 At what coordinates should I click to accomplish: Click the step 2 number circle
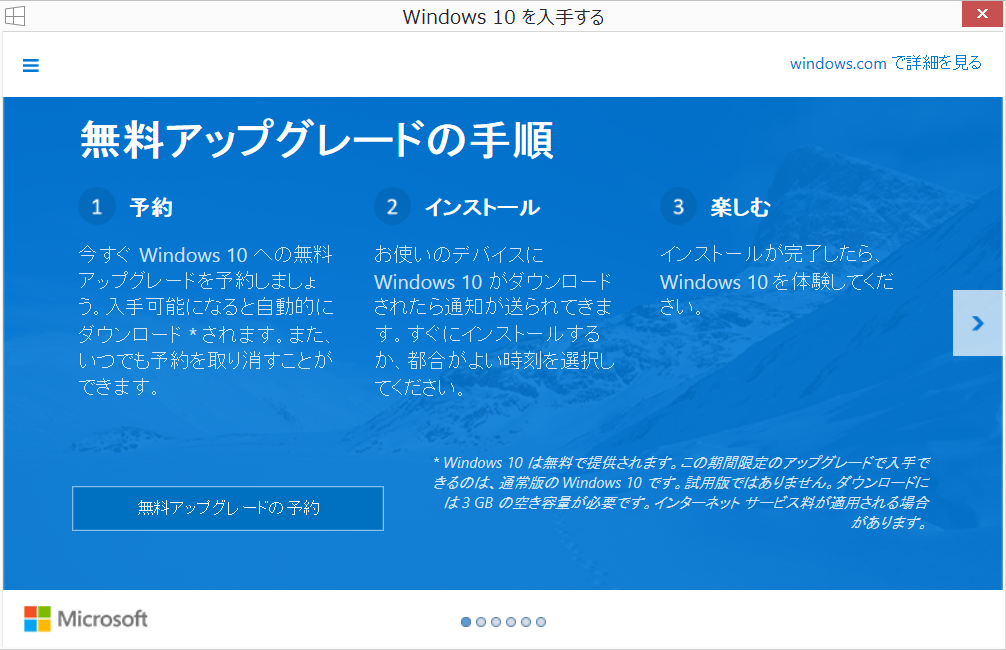(x=392, y=207)
